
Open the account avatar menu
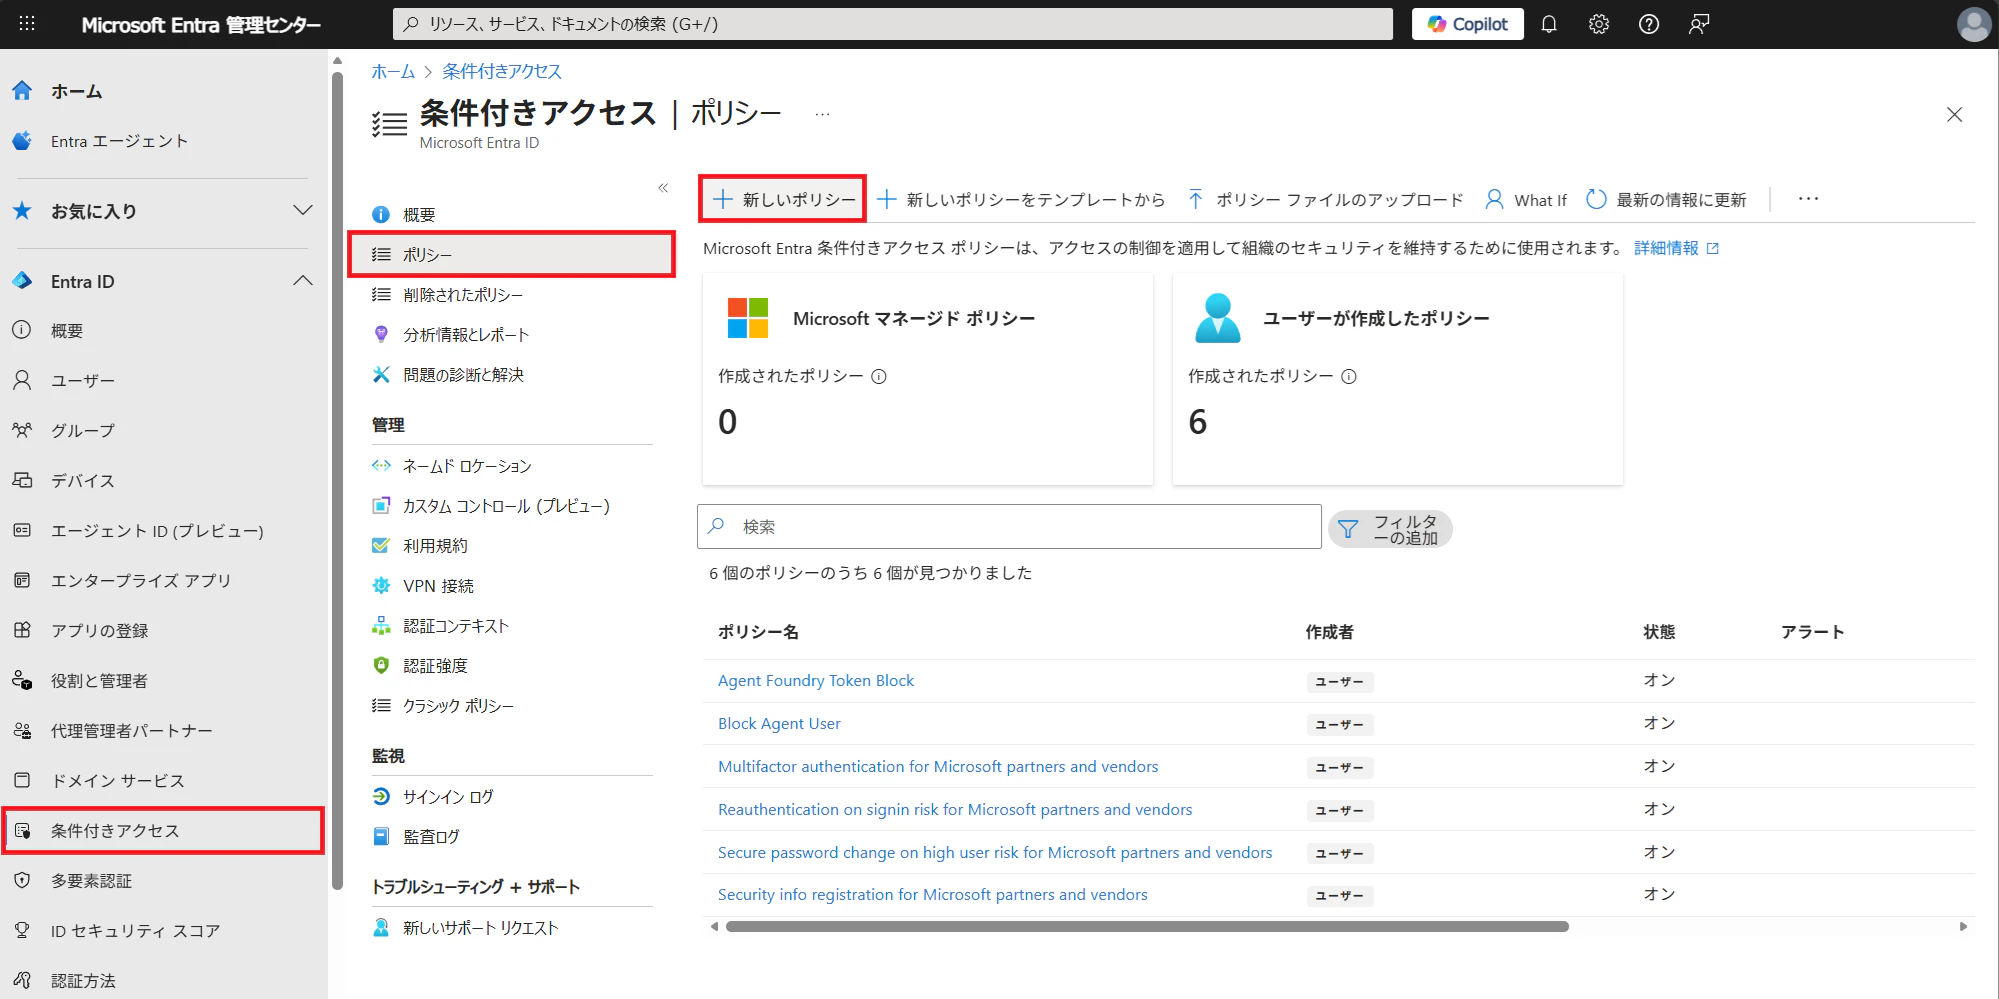1973,24
